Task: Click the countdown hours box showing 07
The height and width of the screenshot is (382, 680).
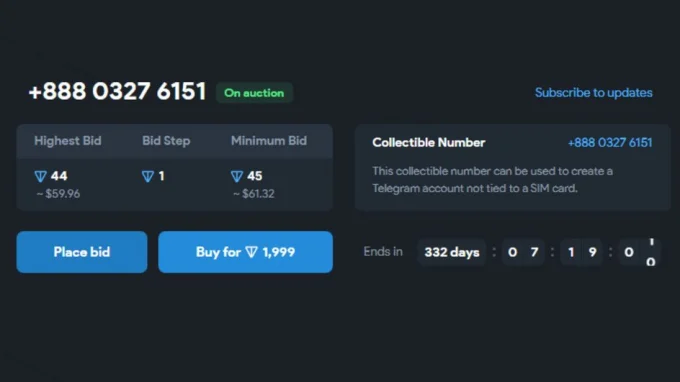Action: pyautogui.click(x=523, y=252)
